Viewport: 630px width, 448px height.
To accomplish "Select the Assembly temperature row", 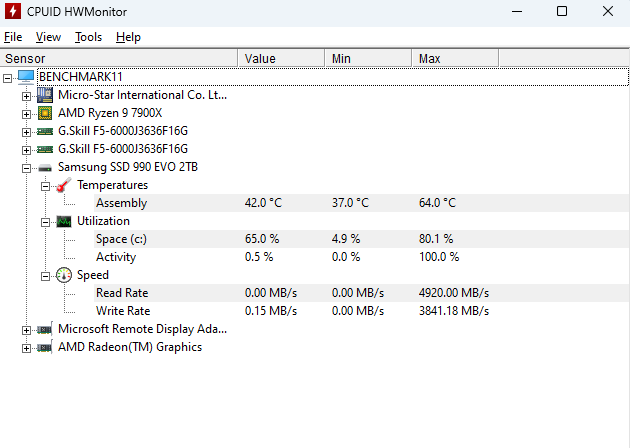I will 121,203.
